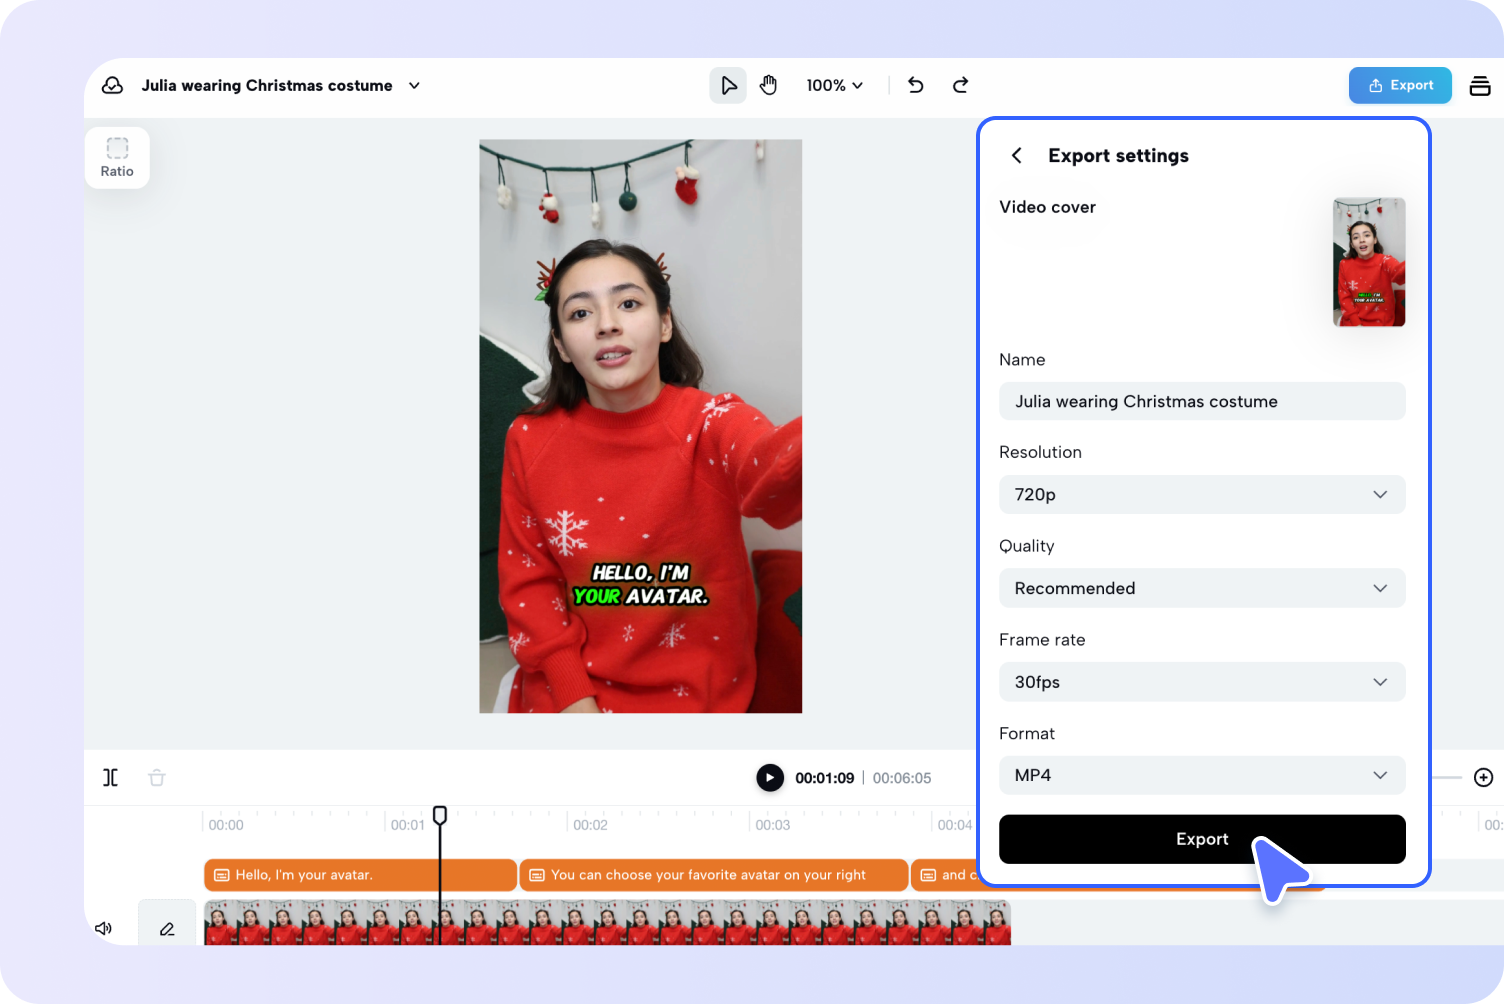Click the timeline zoom-in plus icon
This screenshot has height=1004, width=1504.
coord(1484,777)
